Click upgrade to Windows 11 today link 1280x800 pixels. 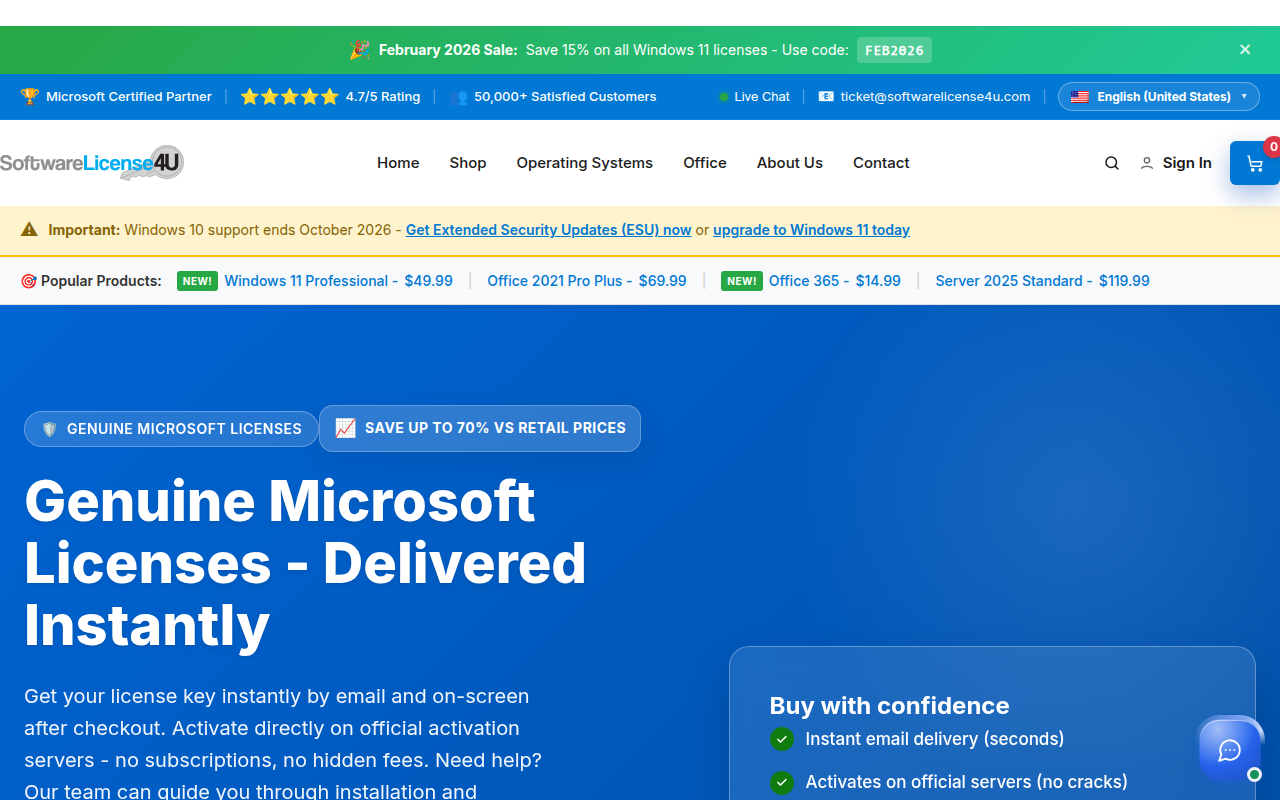click(811, 230)
